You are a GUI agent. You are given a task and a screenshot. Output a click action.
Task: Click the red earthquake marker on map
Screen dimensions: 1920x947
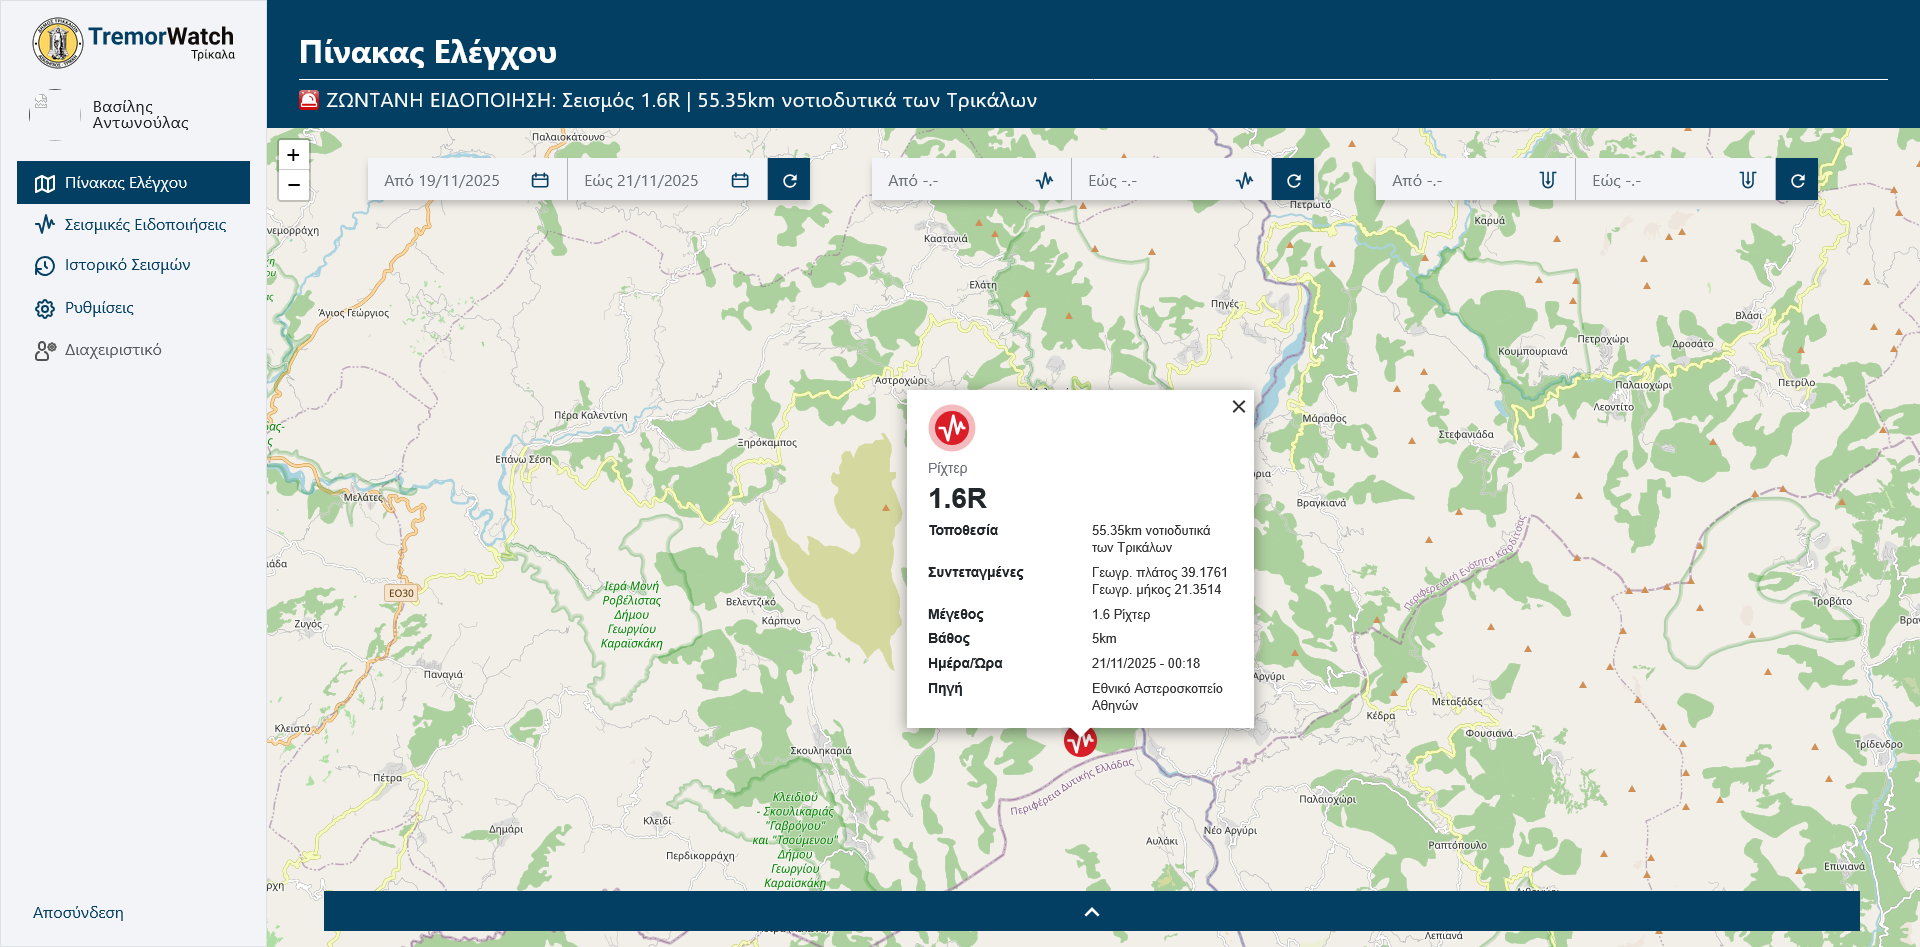coord(1080,742)
